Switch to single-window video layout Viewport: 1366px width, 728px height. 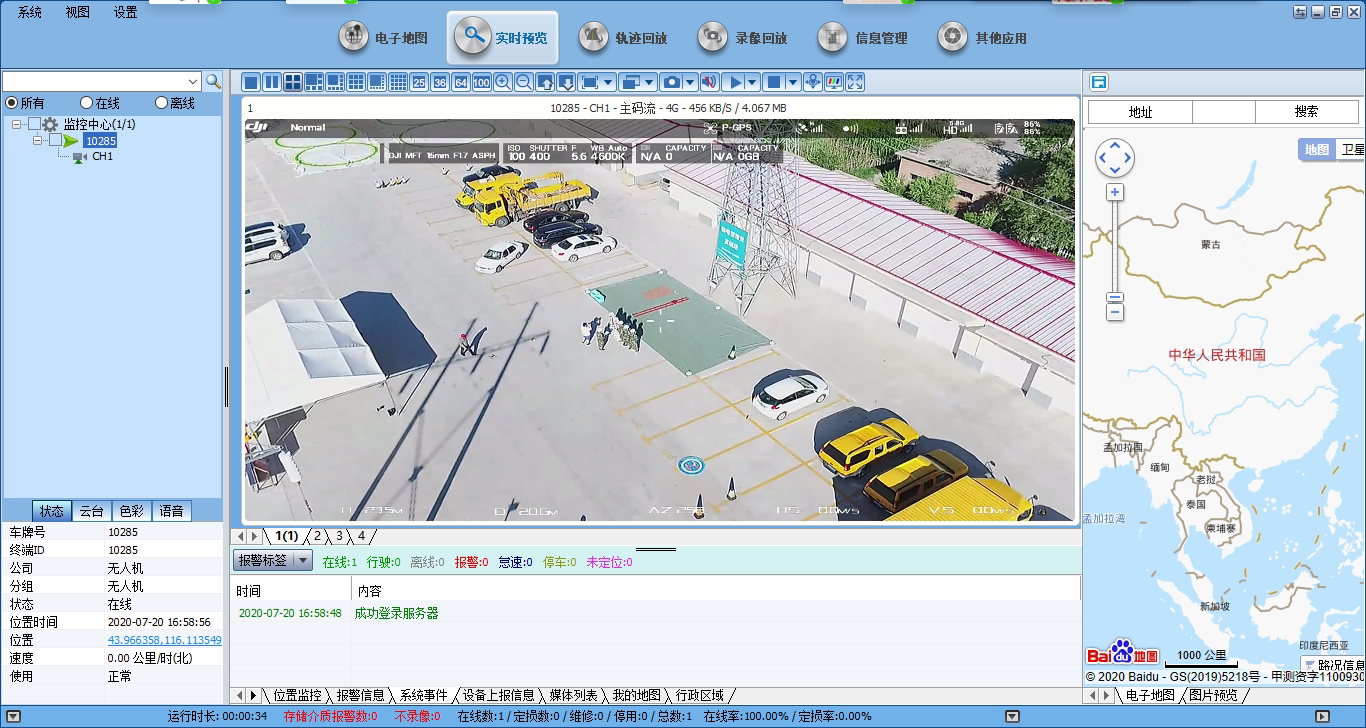pos(251,82)
